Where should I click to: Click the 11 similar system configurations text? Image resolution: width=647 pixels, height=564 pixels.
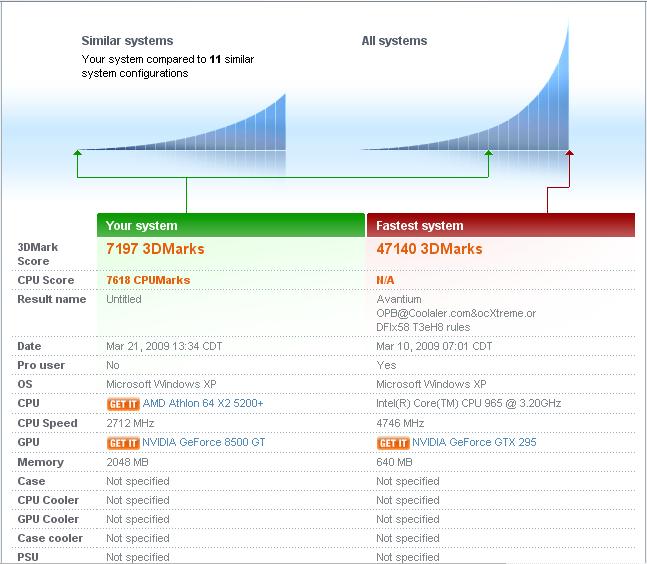tap(168, 66)
